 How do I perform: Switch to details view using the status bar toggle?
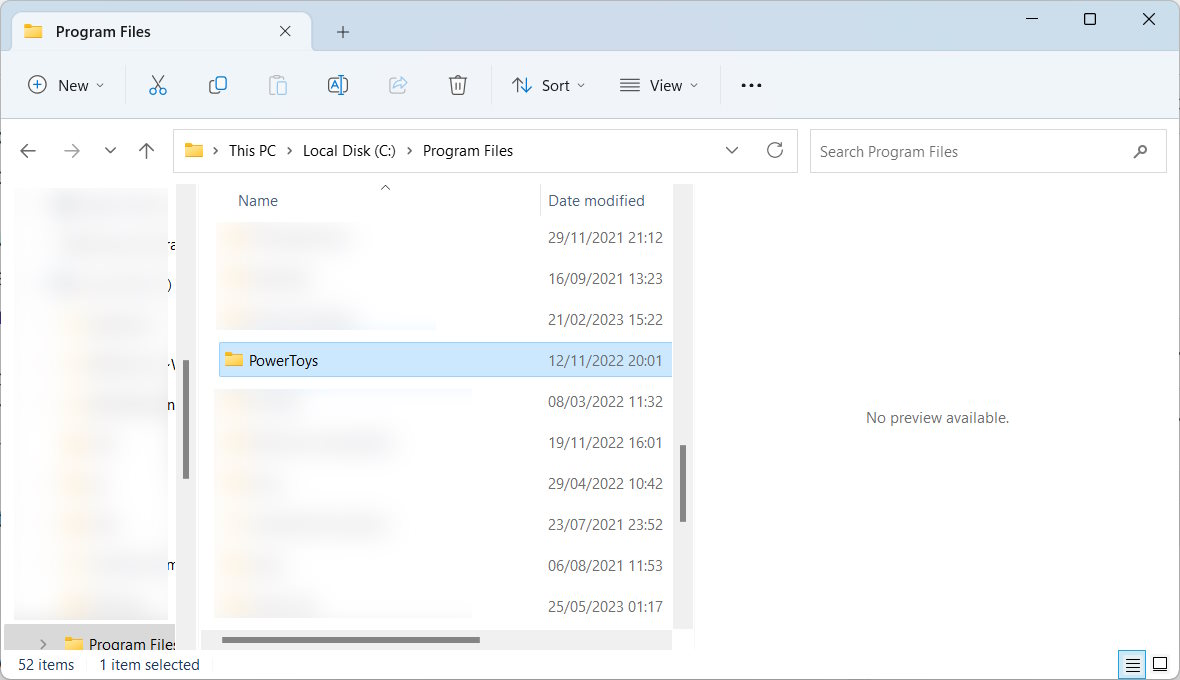(x=1131, y=664)
